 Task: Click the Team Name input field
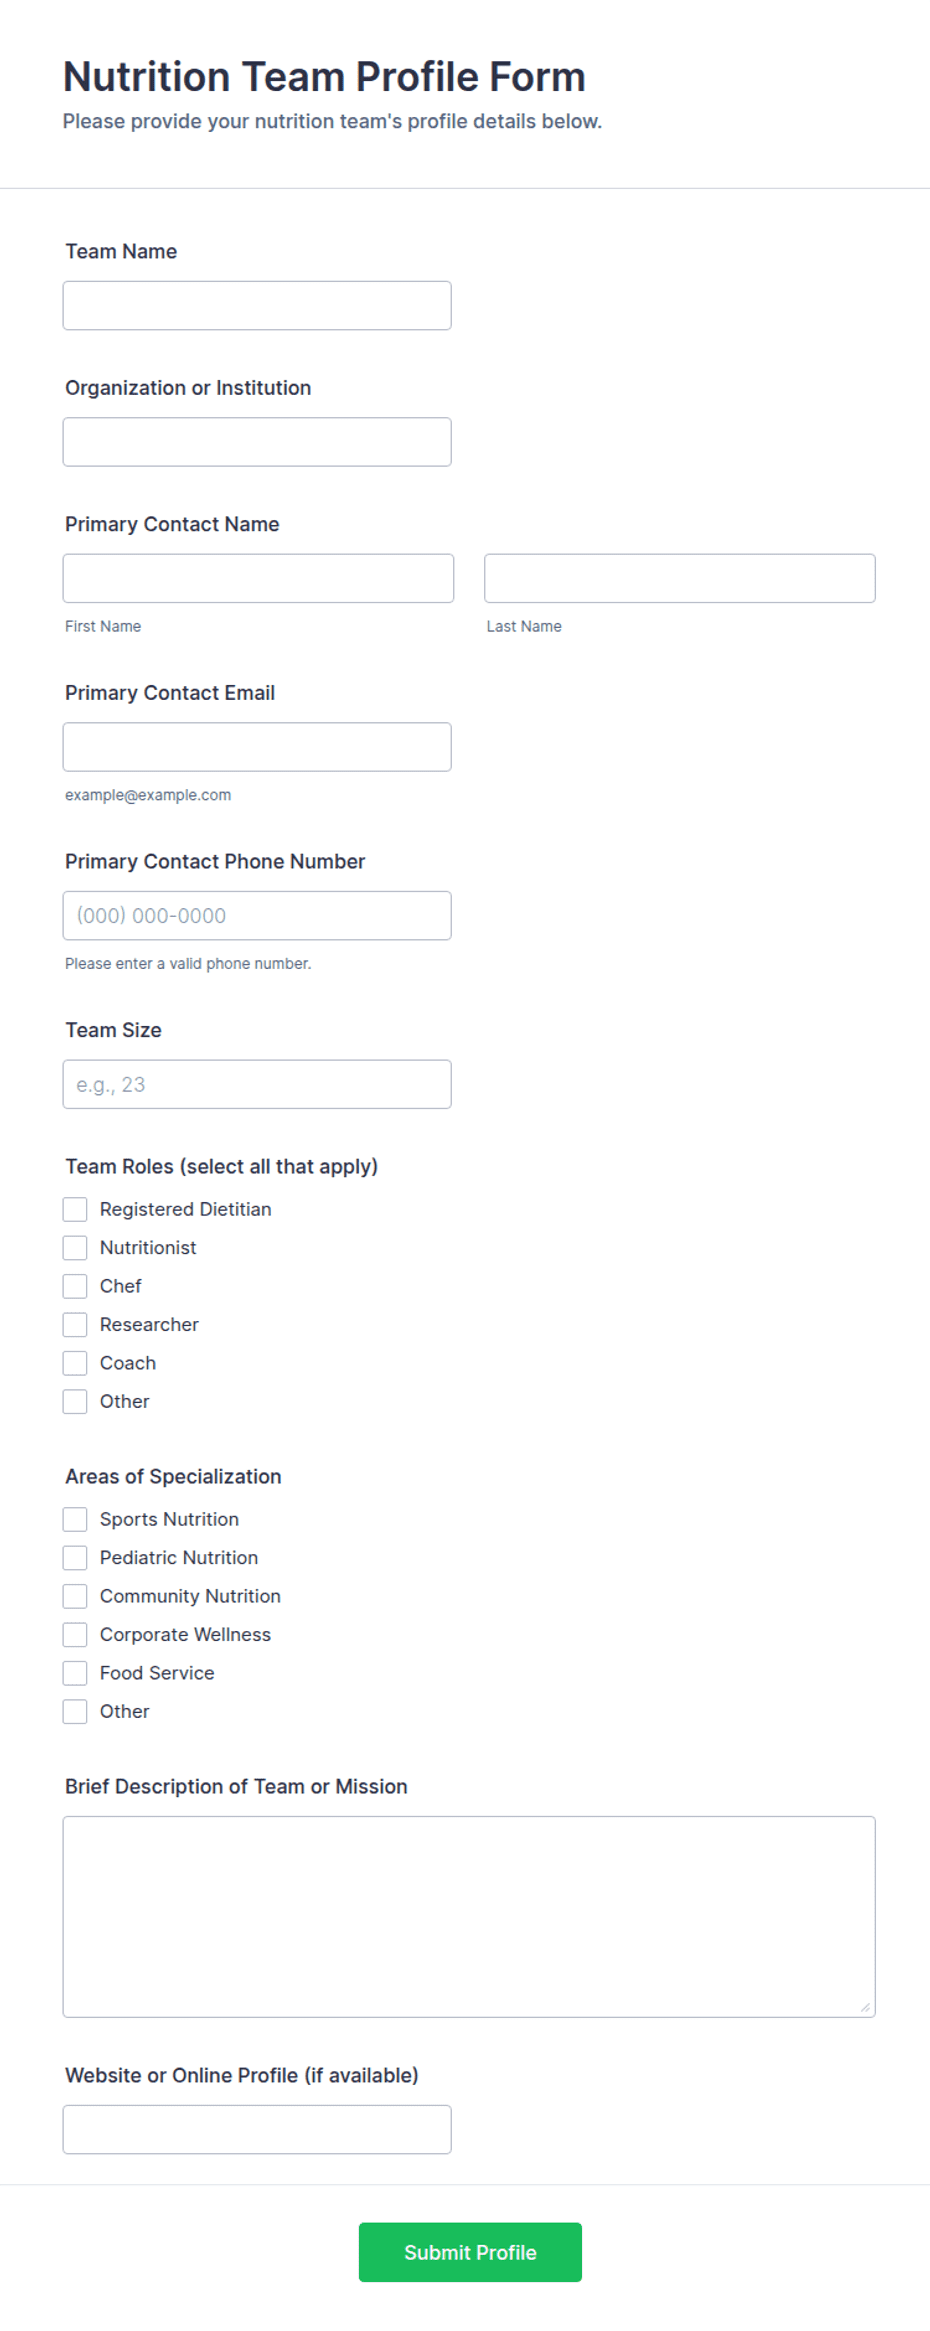click(257, 305)
